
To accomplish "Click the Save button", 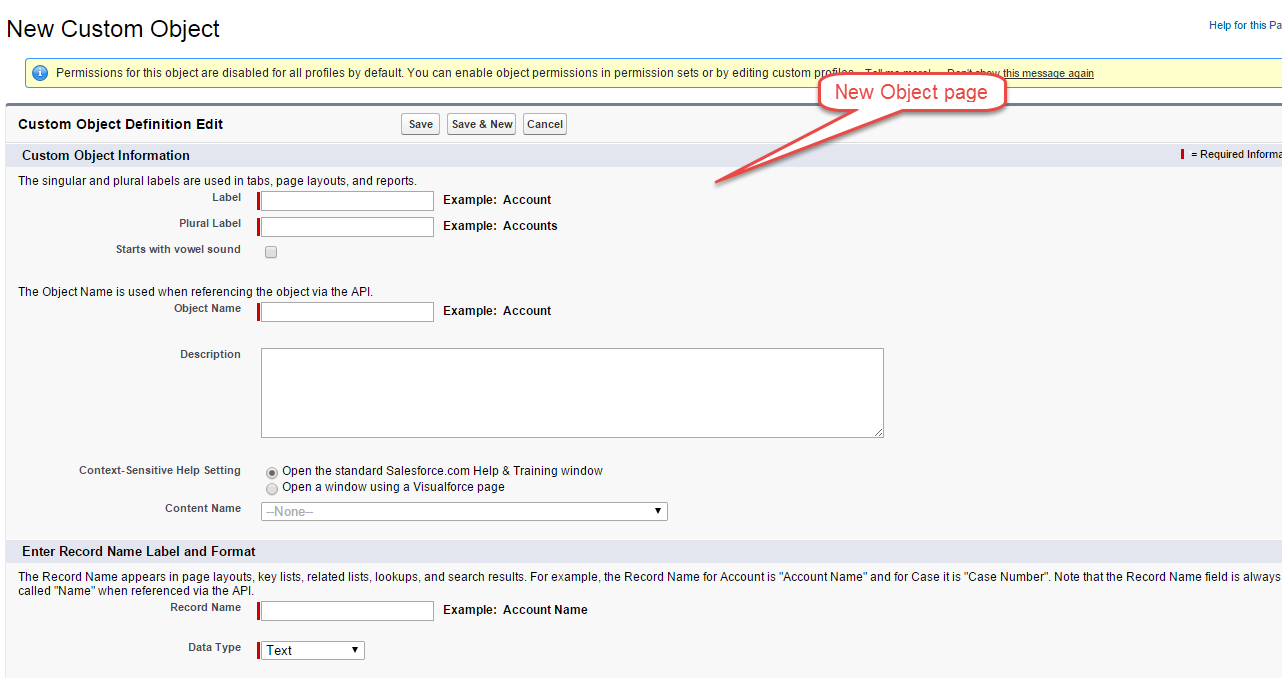I will coord(421,124).
